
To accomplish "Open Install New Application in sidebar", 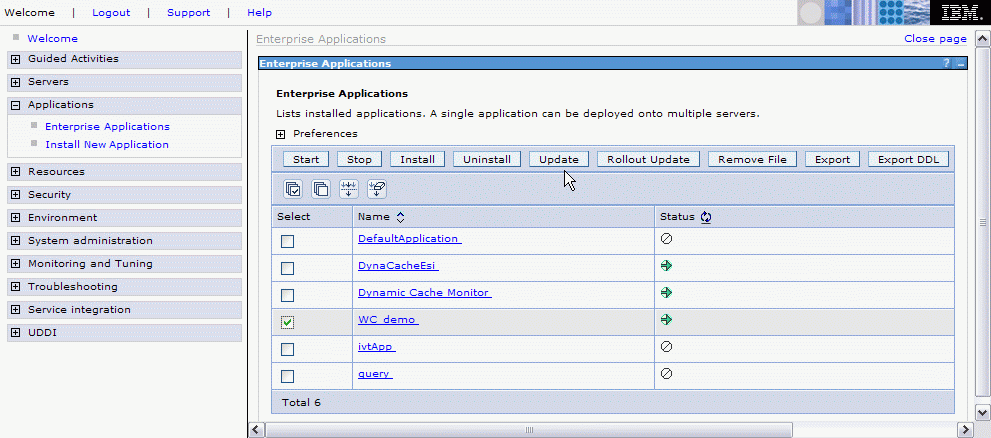I will pos(107,145).
